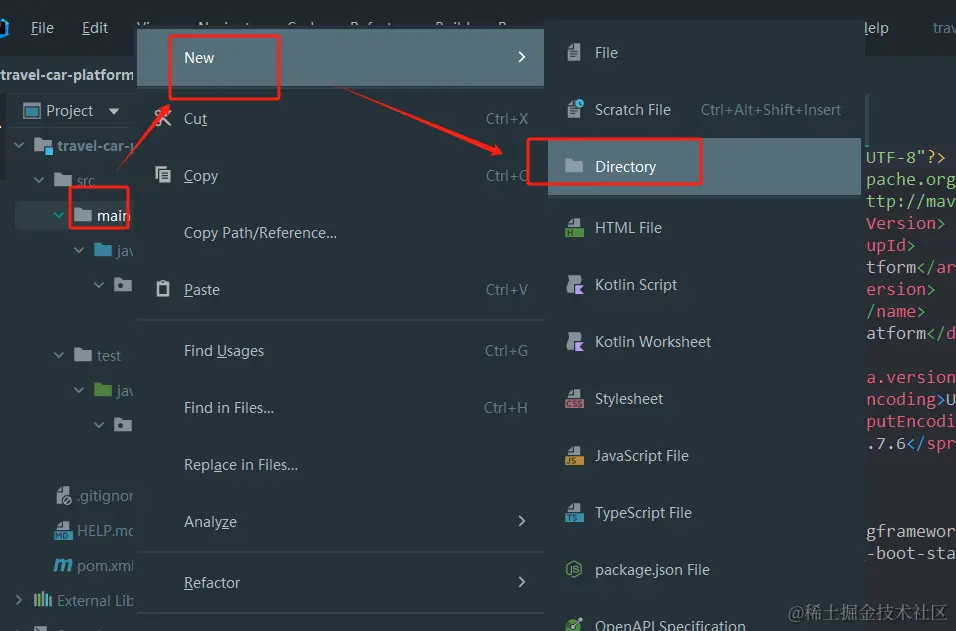This screenshot has height=631, width=956.
Task: Click the TypeScript File TS icon
Action: pos(574,513)
